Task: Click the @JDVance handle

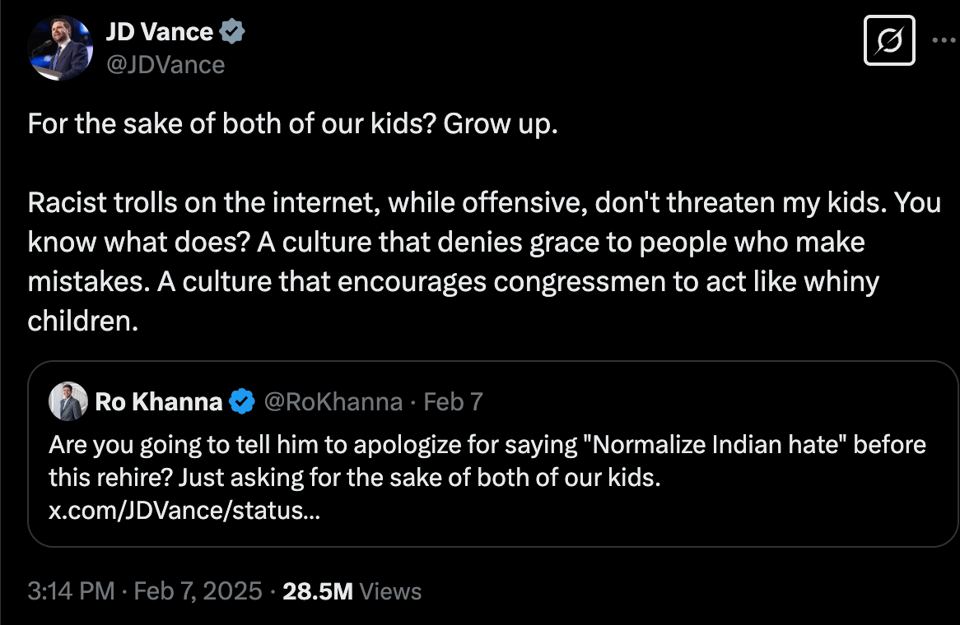Action: click(x=165, y=65)
